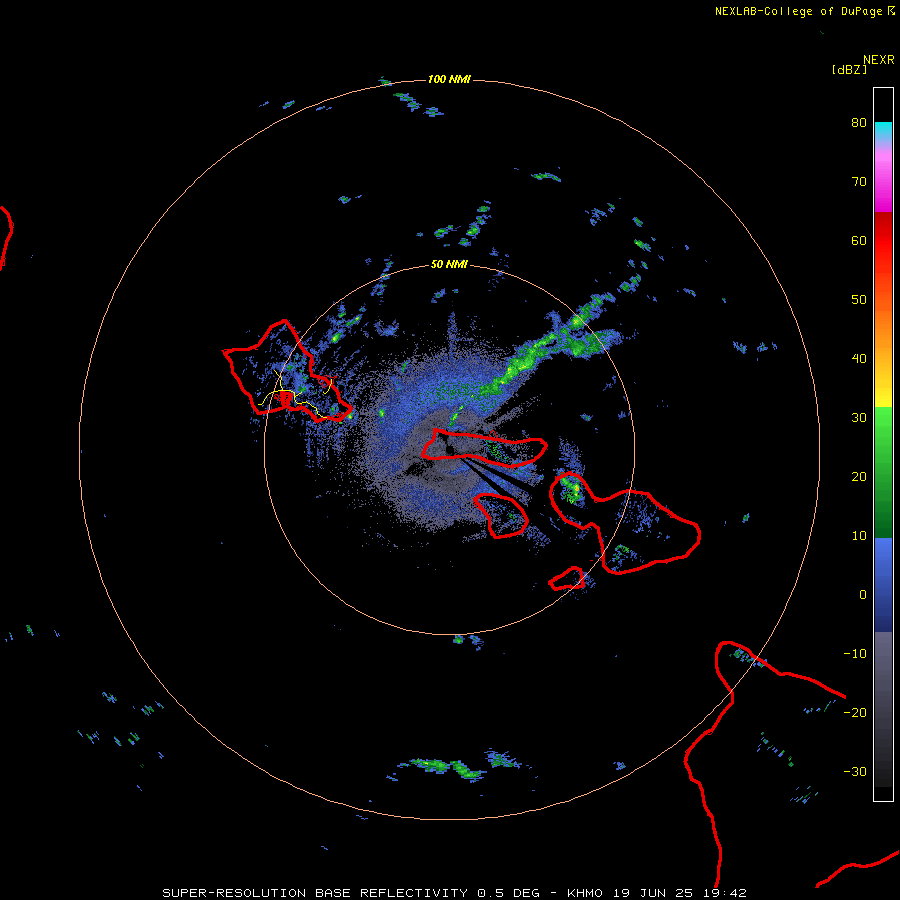Click the -30 value on the dBZ scale
The width and height of the screenshot is (900, 900).
point(855,772)
